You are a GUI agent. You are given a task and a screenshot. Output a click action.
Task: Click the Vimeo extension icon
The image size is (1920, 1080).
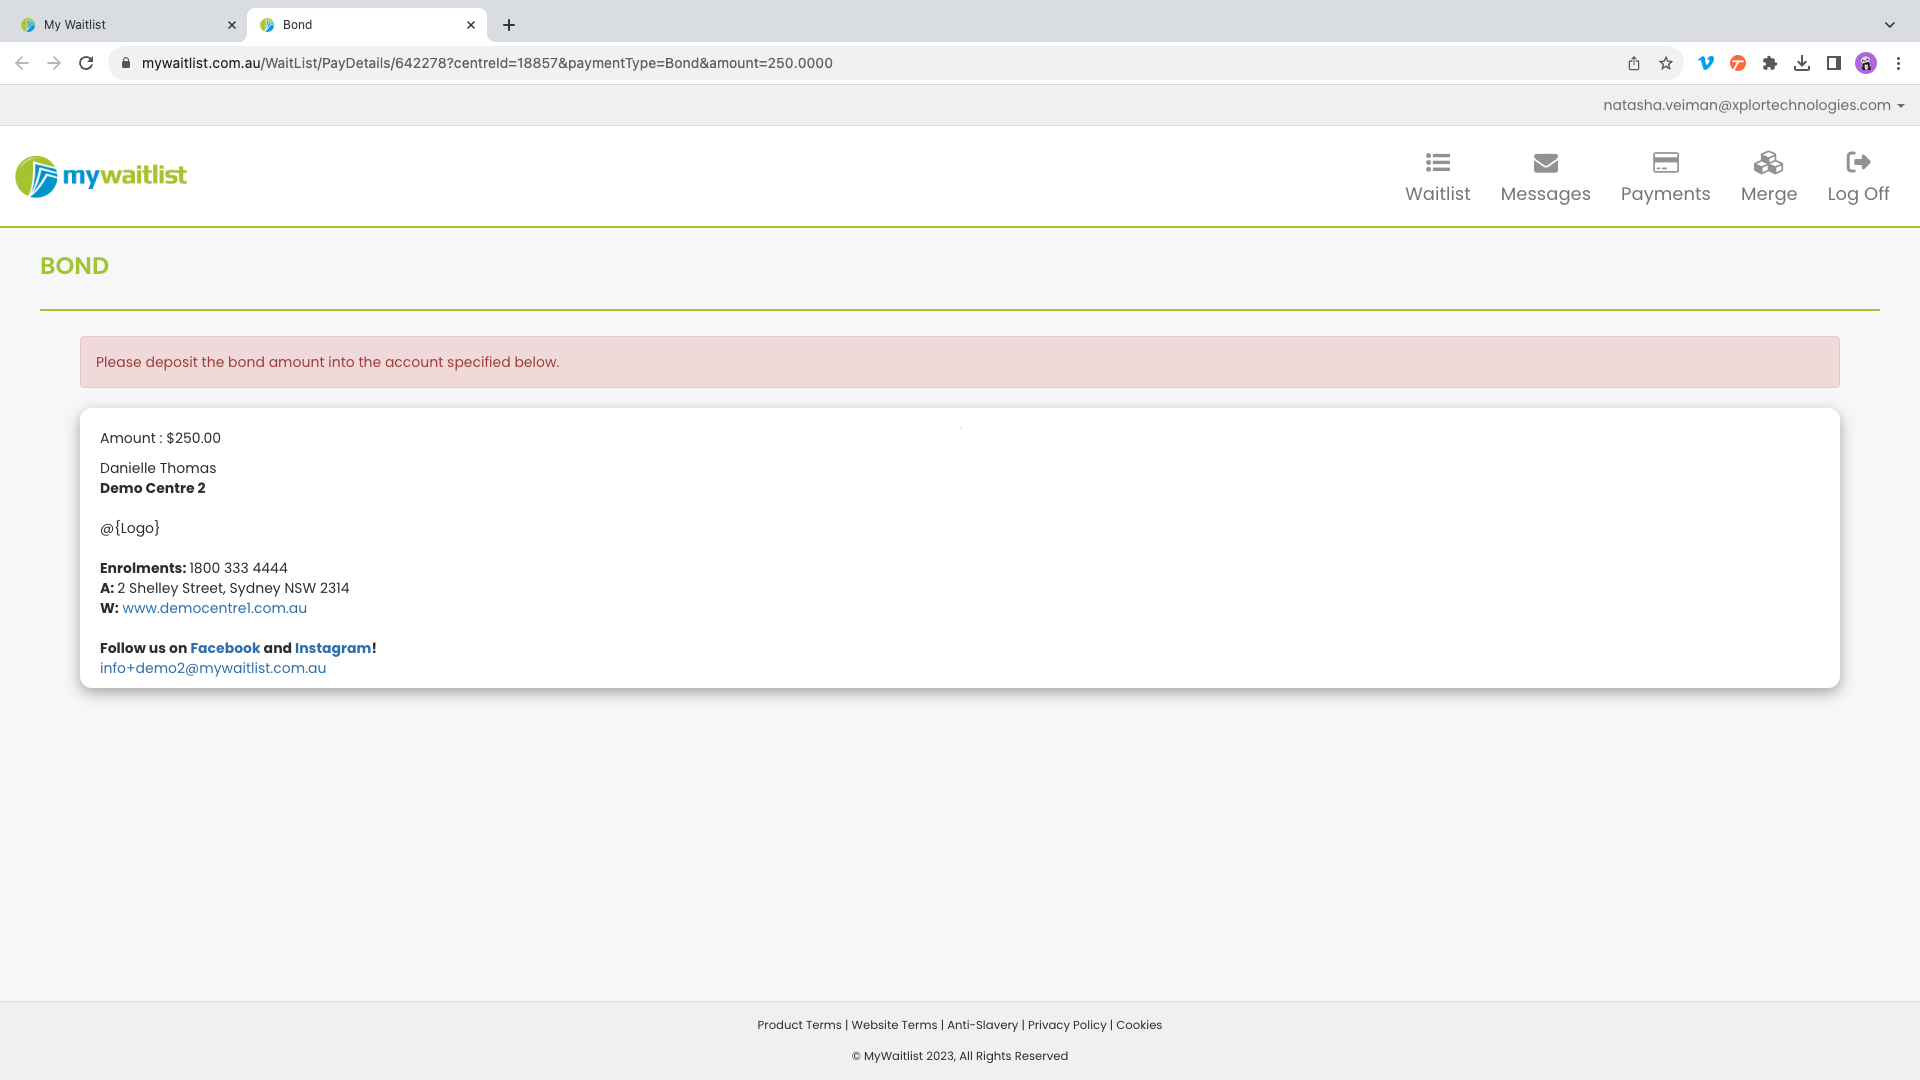point(1706,63)
